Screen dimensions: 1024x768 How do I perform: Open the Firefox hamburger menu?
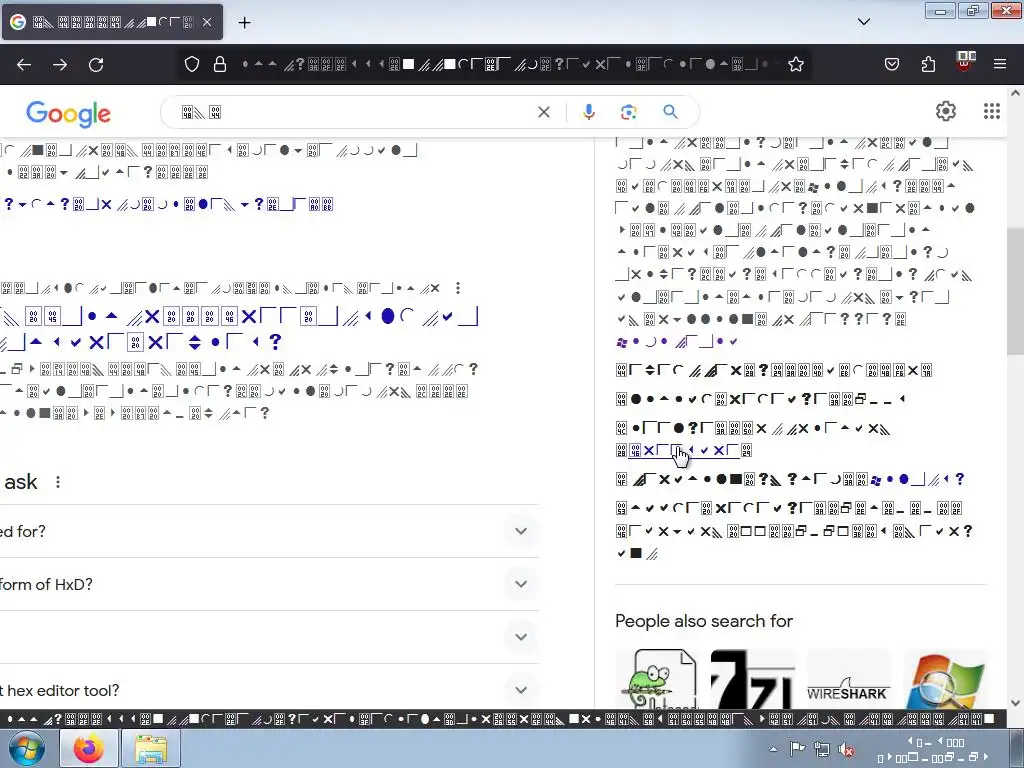(1000, 64)
